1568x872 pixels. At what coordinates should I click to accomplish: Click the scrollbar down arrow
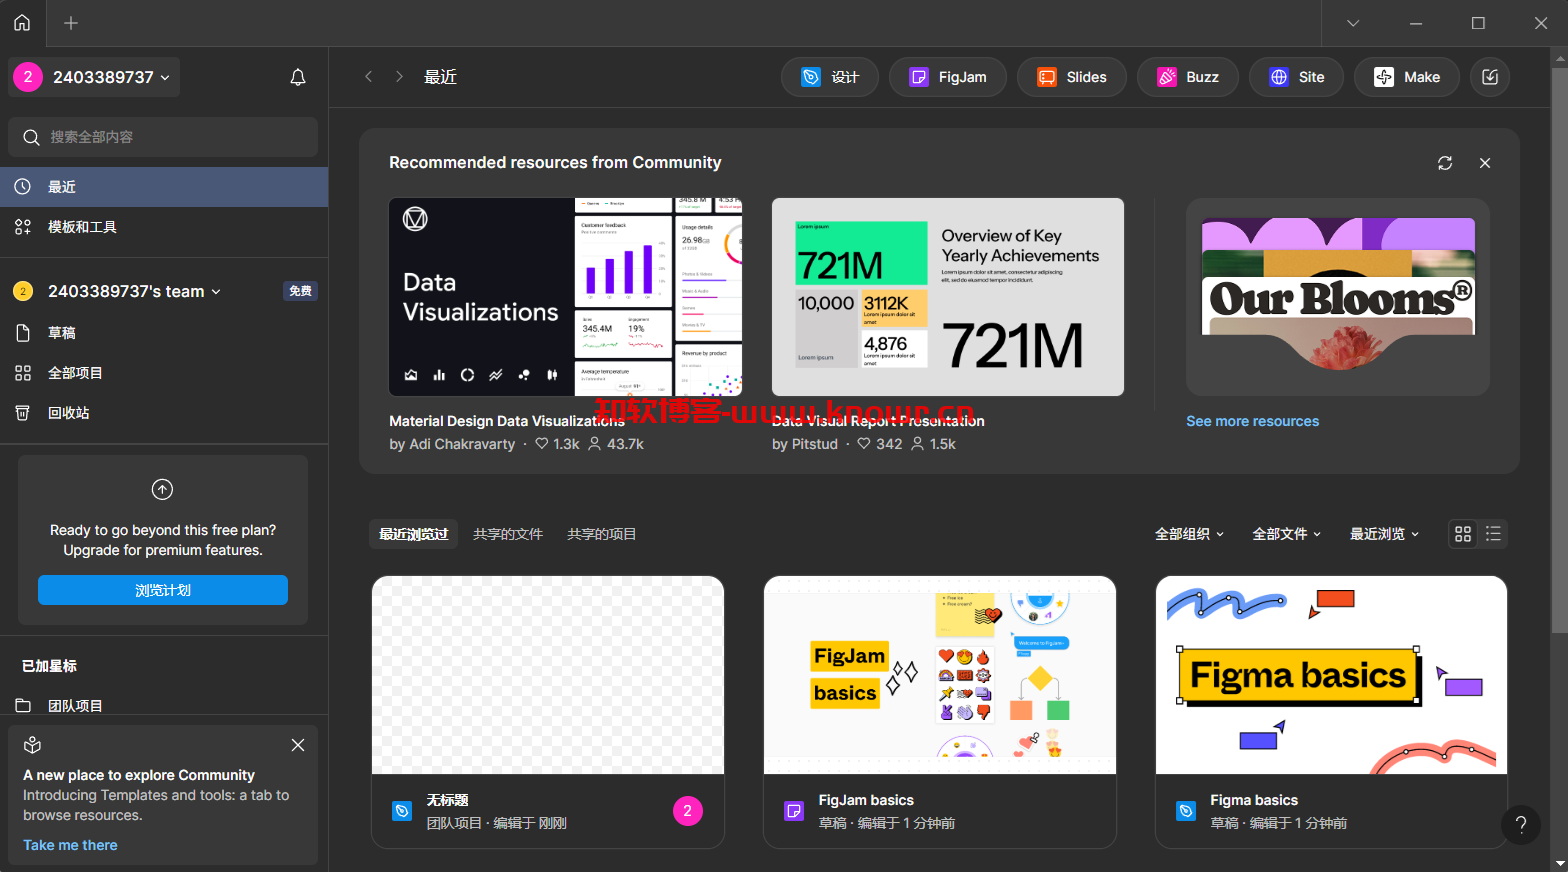(1560, 863)
